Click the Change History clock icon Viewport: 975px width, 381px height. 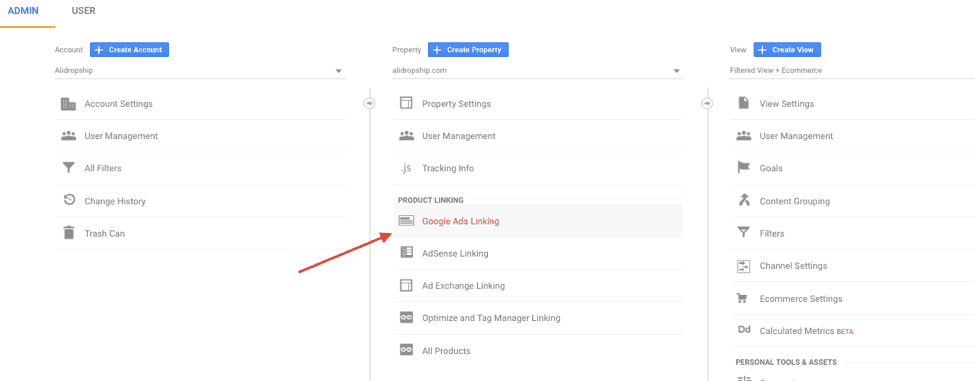69,200
